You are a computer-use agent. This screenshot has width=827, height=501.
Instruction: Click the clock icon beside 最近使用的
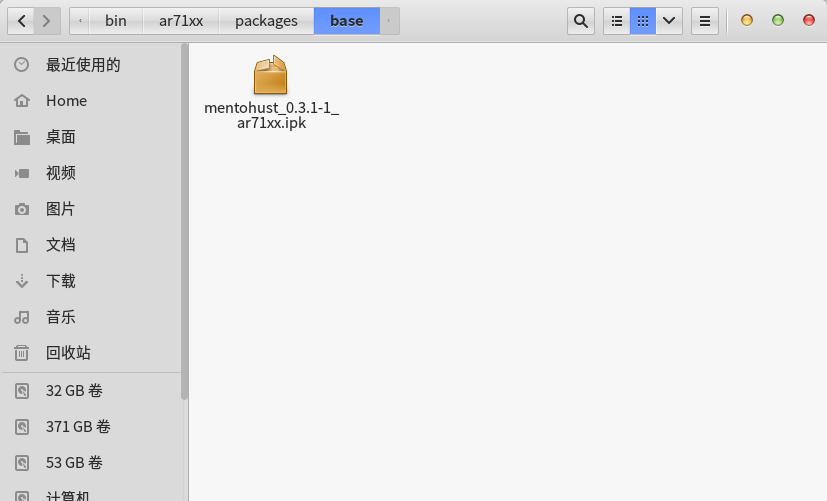(x=22, y=65)
